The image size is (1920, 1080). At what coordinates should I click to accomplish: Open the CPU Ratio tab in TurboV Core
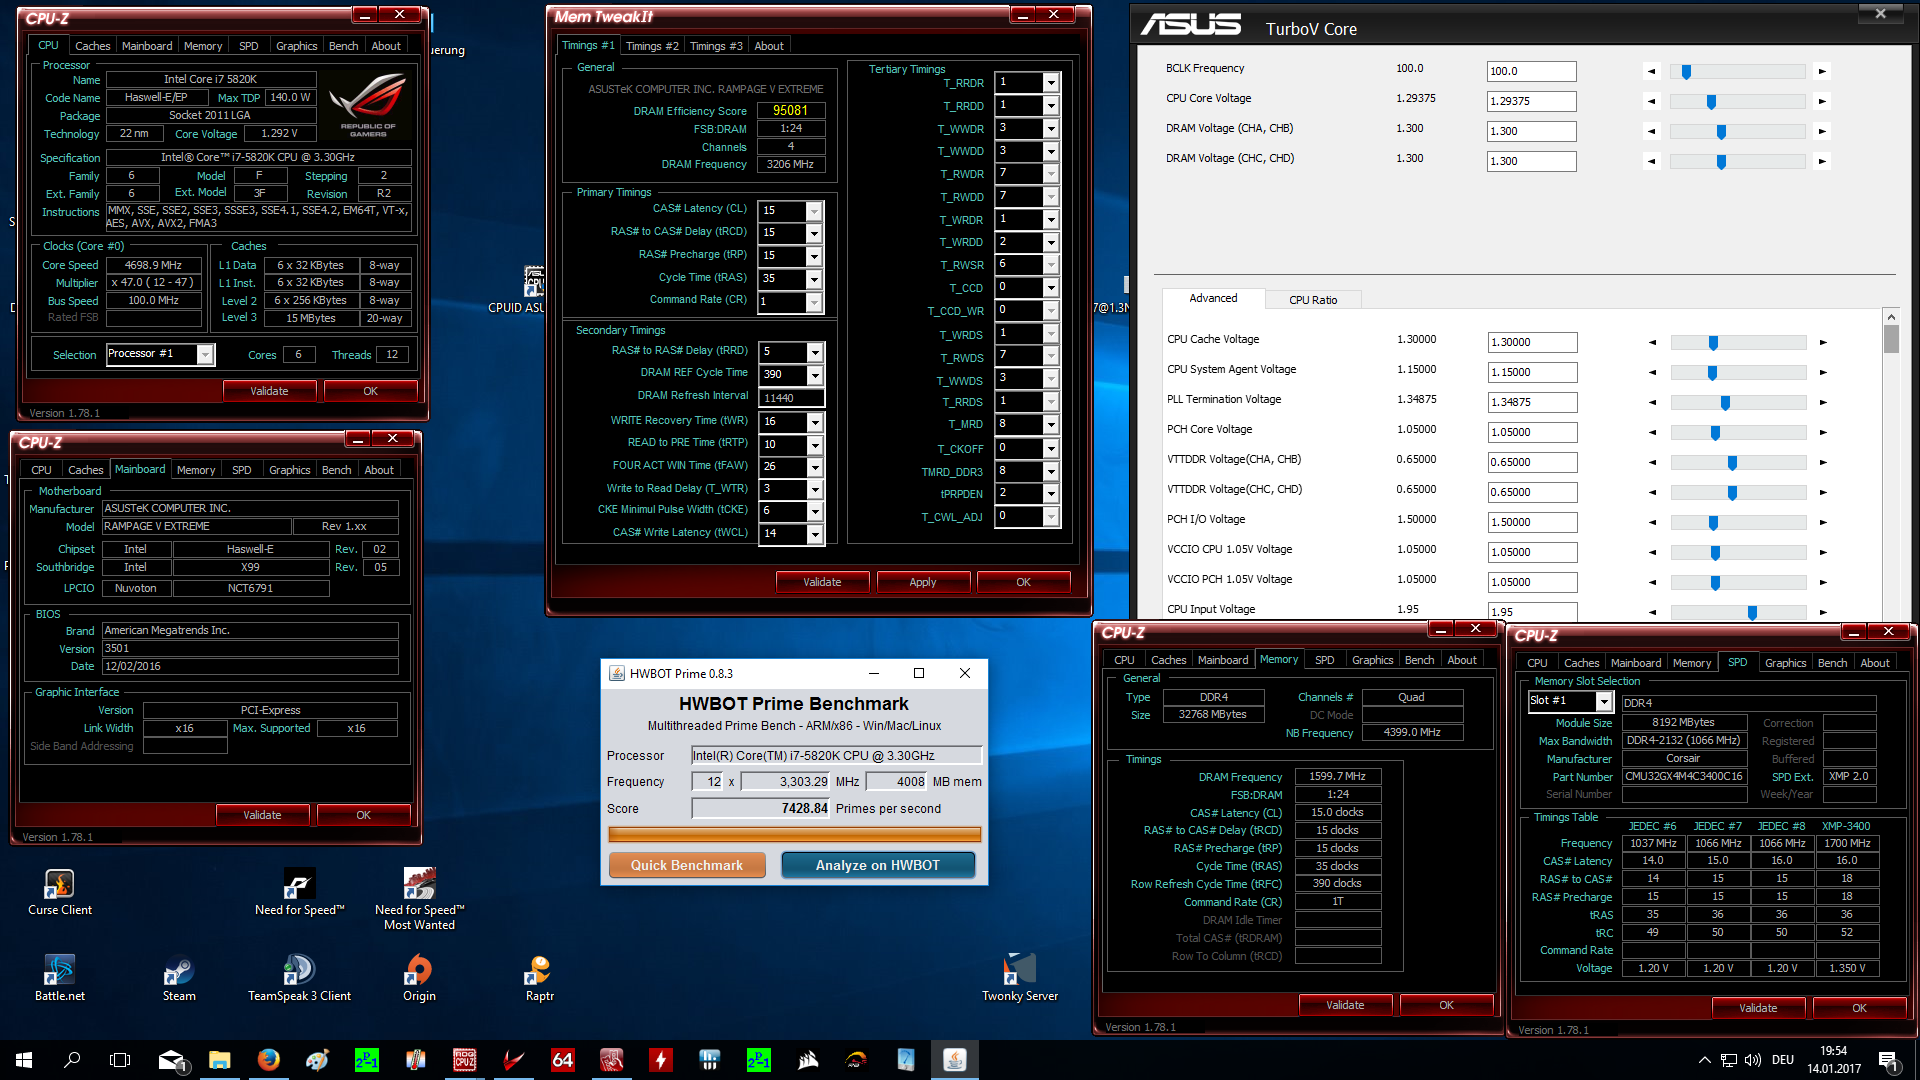point(1312,300)
